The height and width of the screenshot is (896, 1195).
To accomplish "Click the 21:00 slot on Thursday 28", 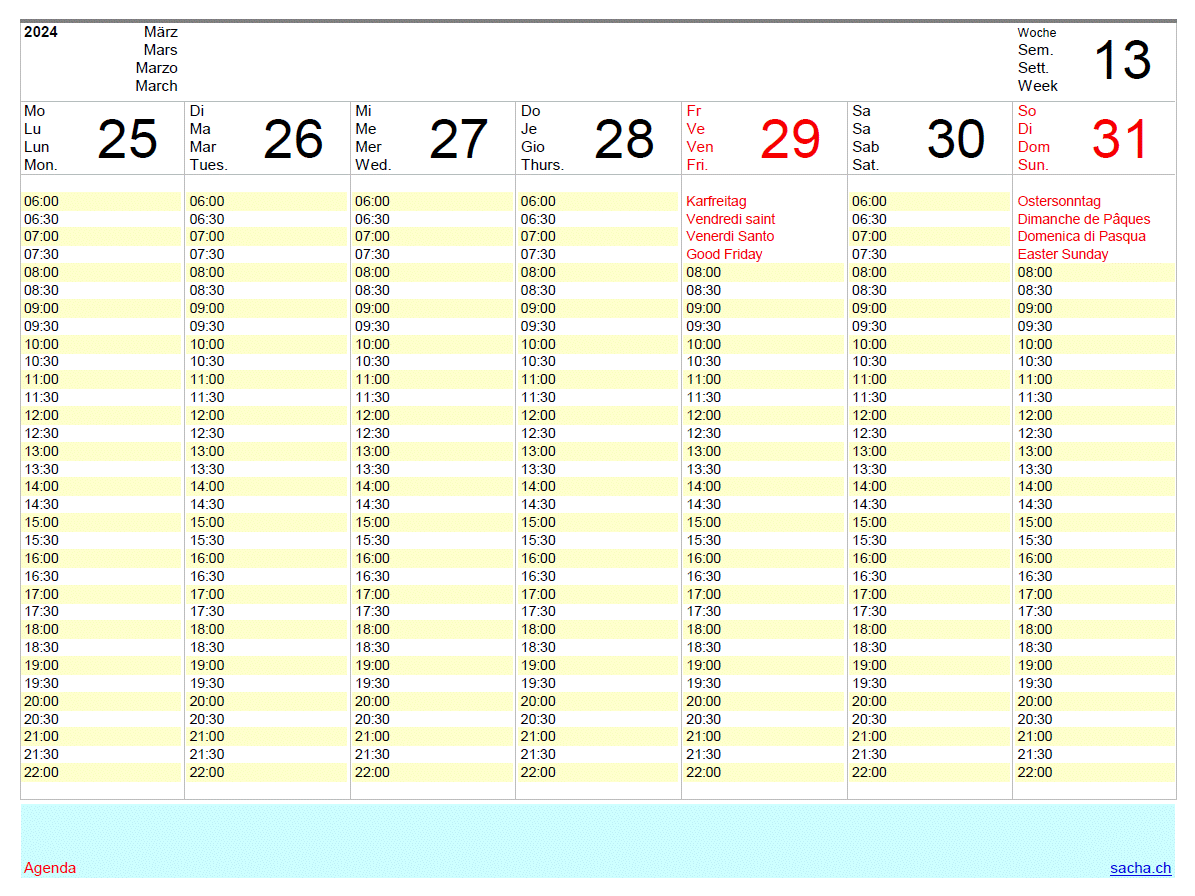I will tap(598, 737).
